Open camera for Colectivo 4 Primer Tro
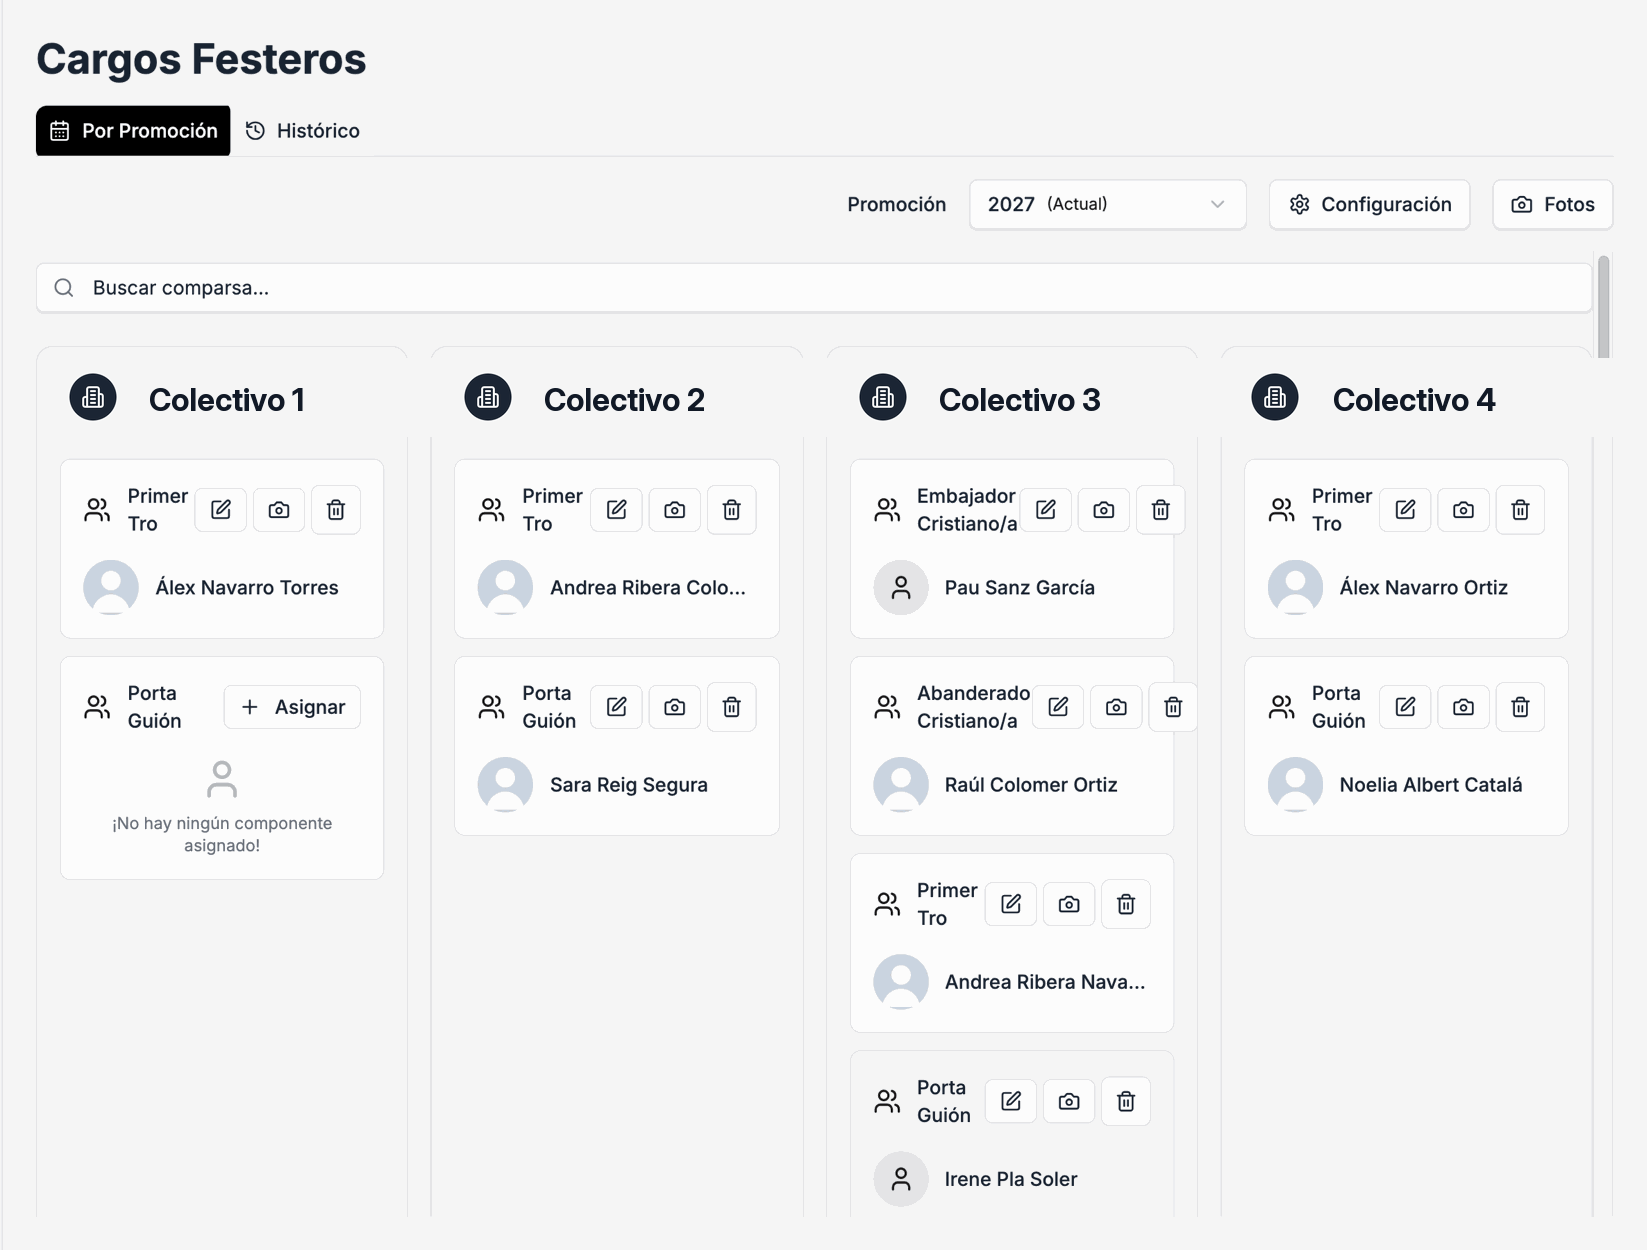This screenshot has width=1647, height=1250. (x=1463, y=510)
